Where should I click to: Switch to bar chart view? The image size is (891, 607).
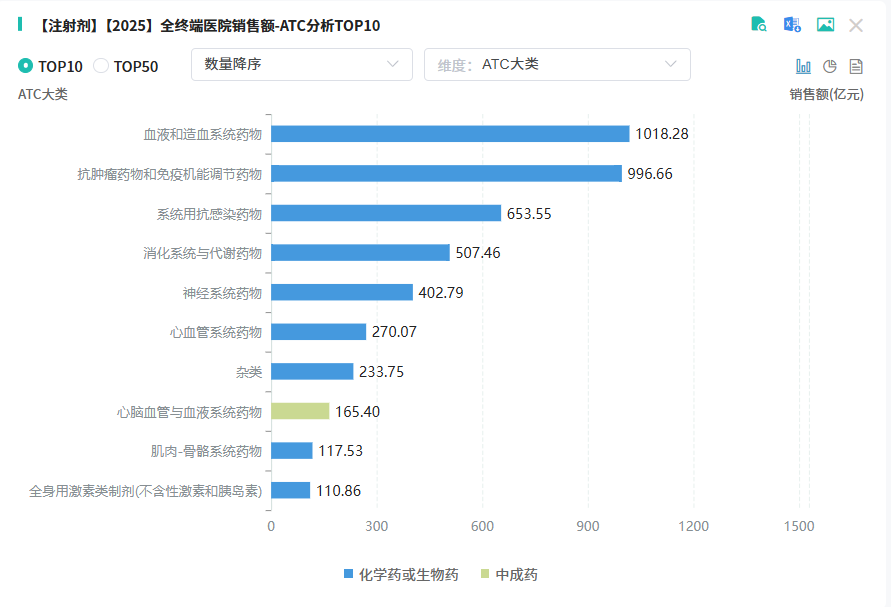(x=803, y=66)
